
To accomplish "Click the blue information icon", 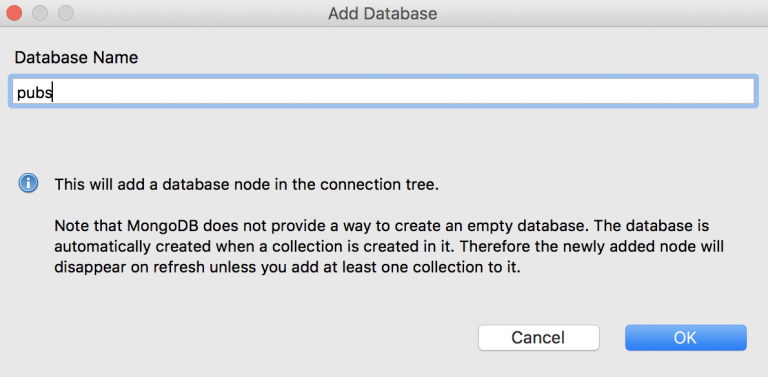I will click(28, 183).
